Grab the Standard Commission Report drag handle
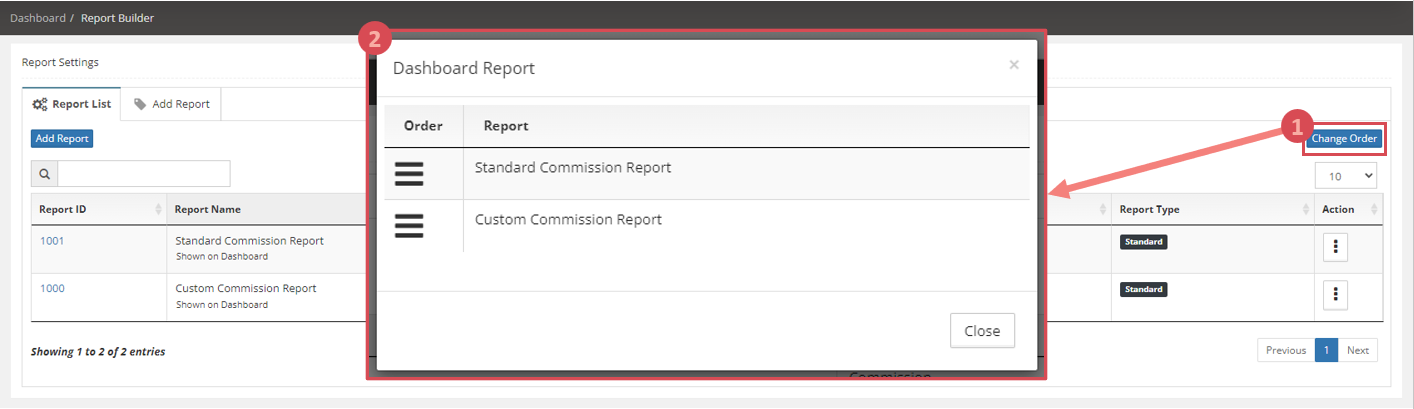This screenshot has width=1414, height=409. pyautogui.click(x=409, y=174)
